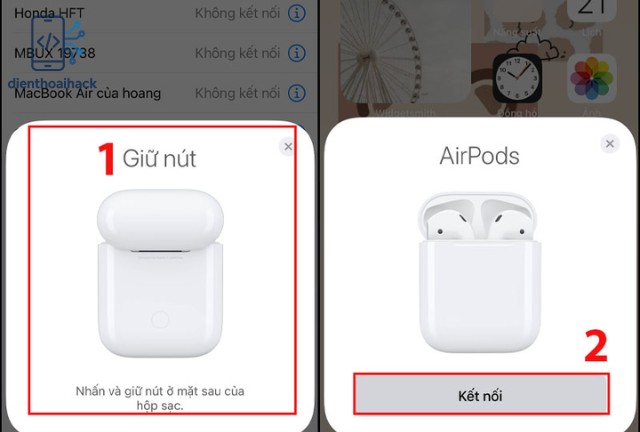Tap the AirPods title text
The height and width of the screenshot is (432, 640).
479,156
